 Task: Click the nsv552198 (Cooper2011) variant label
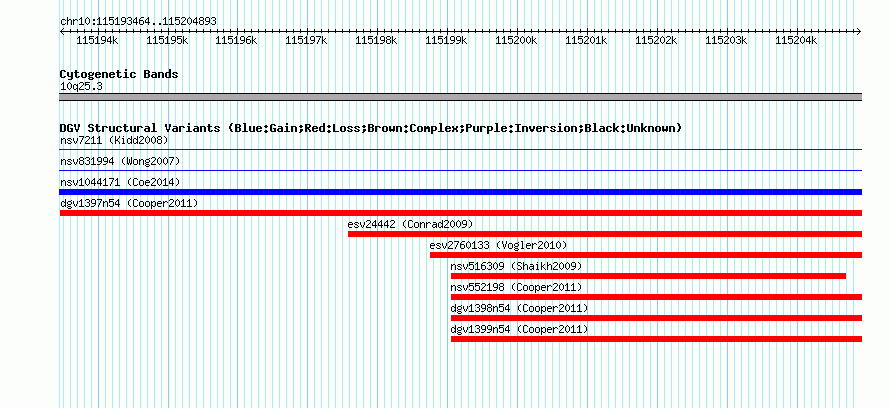pyautogui.click(x=516, y=287)
